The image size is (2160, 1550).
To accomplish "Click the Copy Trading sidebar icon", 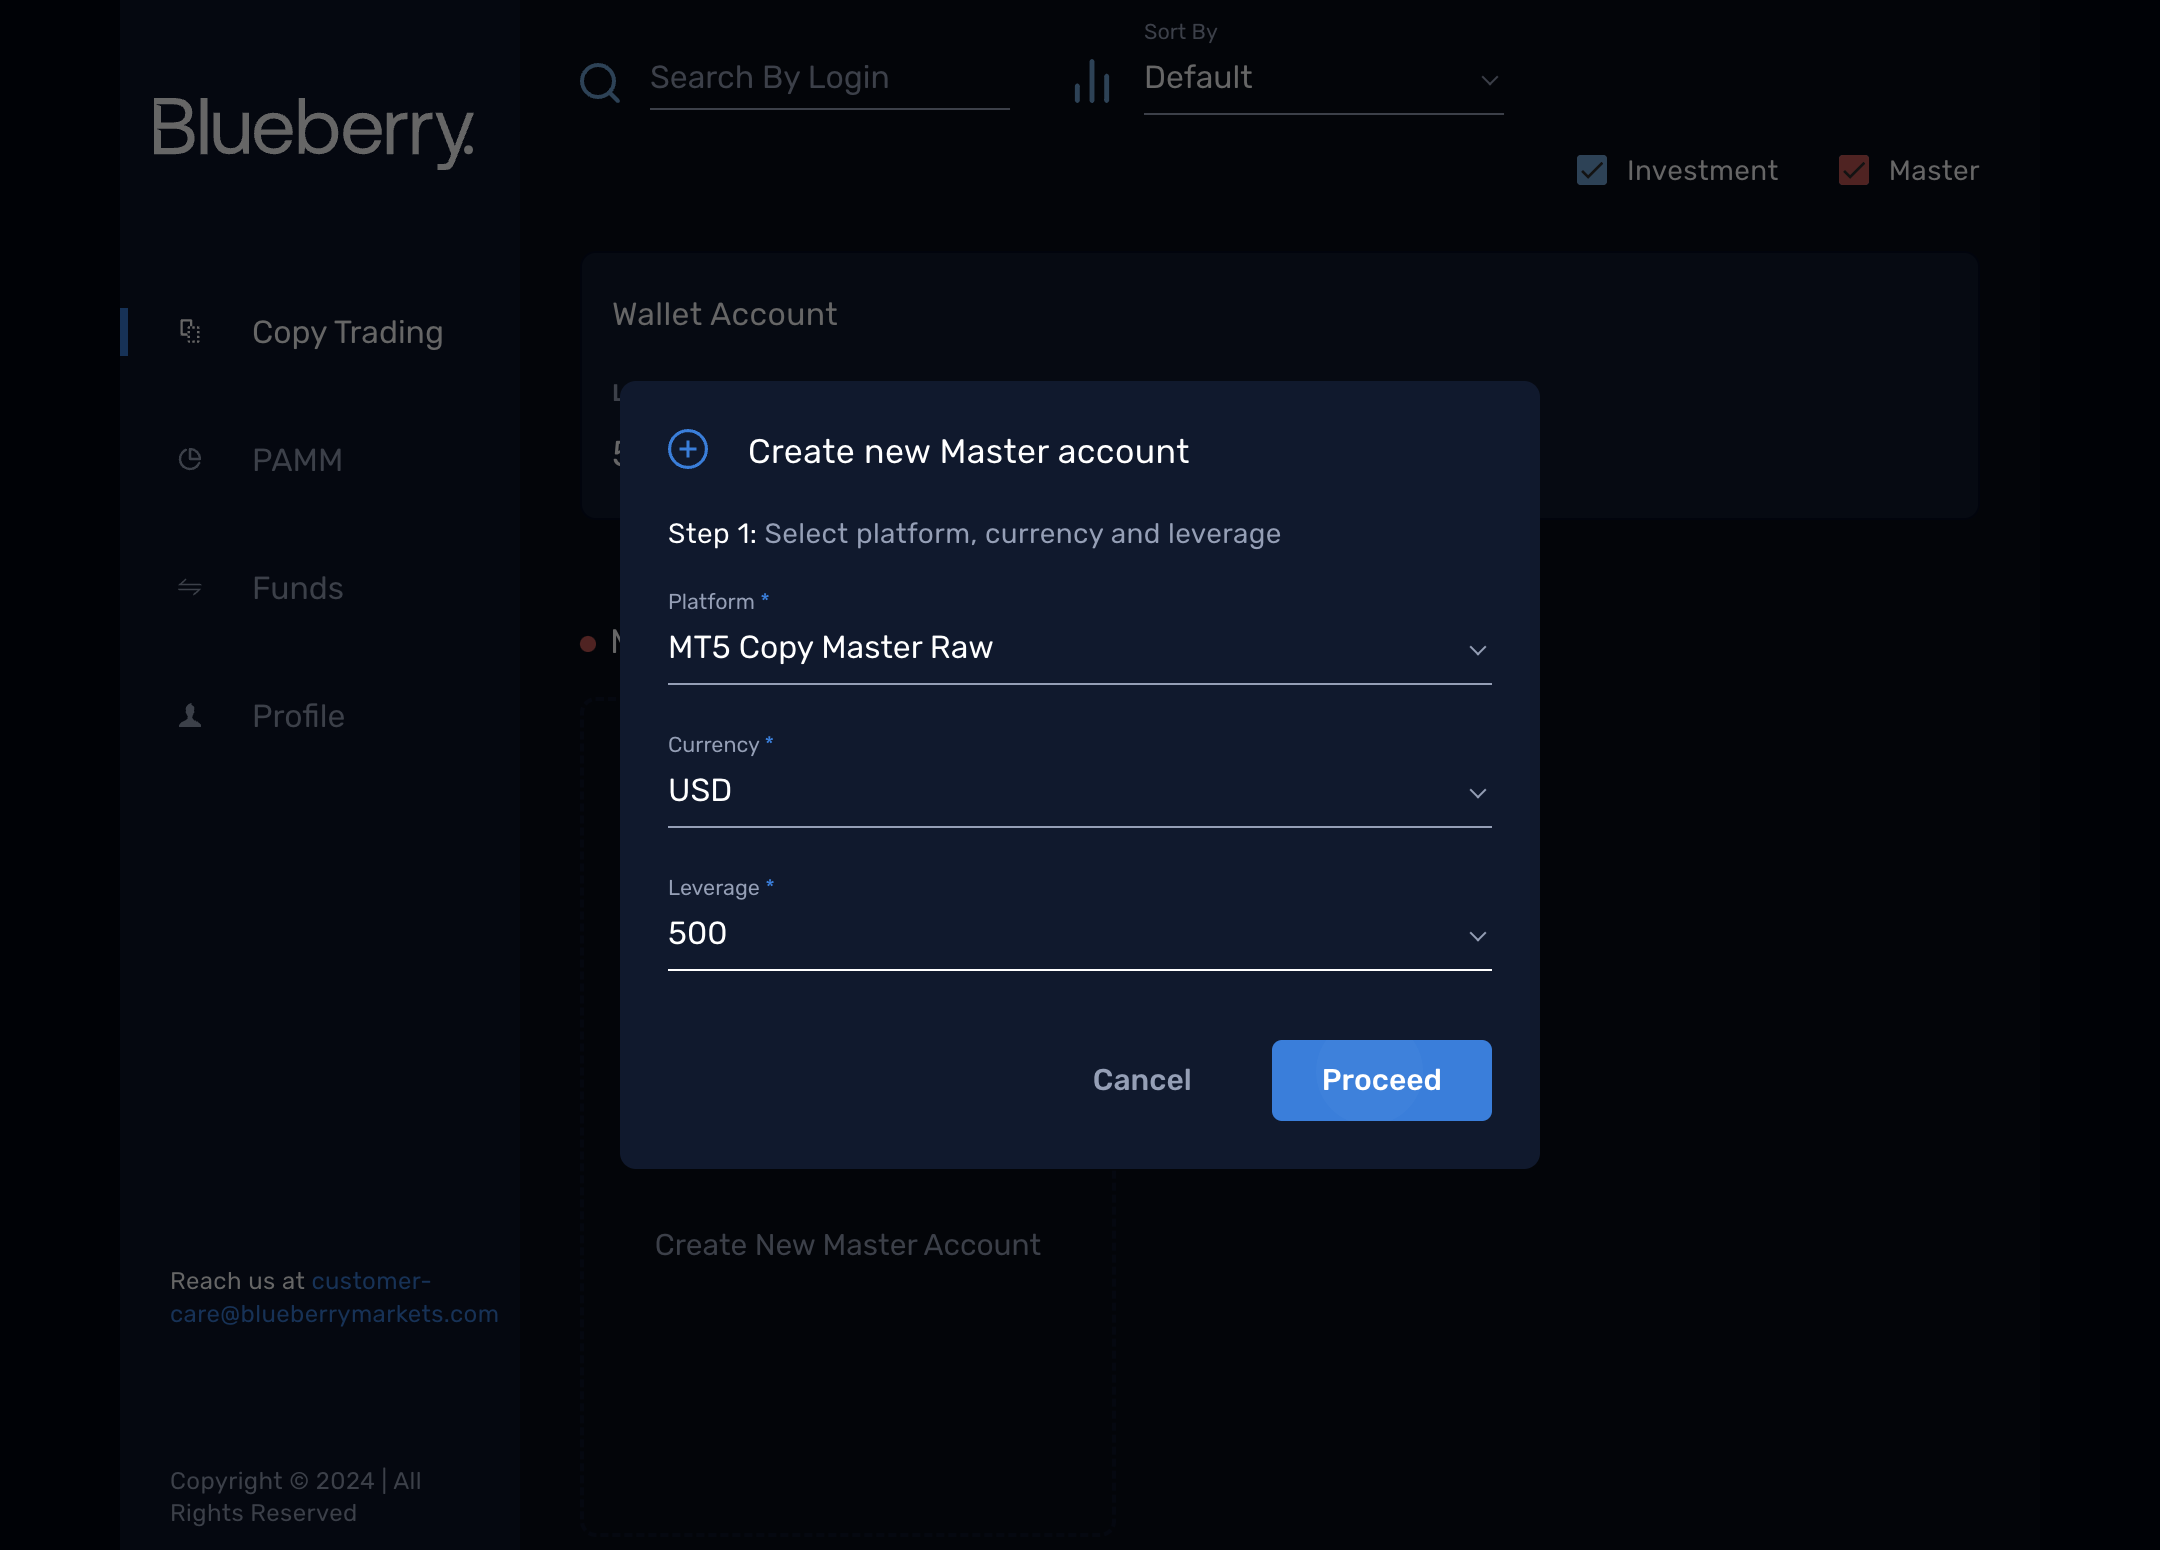I will pos(190,331).
